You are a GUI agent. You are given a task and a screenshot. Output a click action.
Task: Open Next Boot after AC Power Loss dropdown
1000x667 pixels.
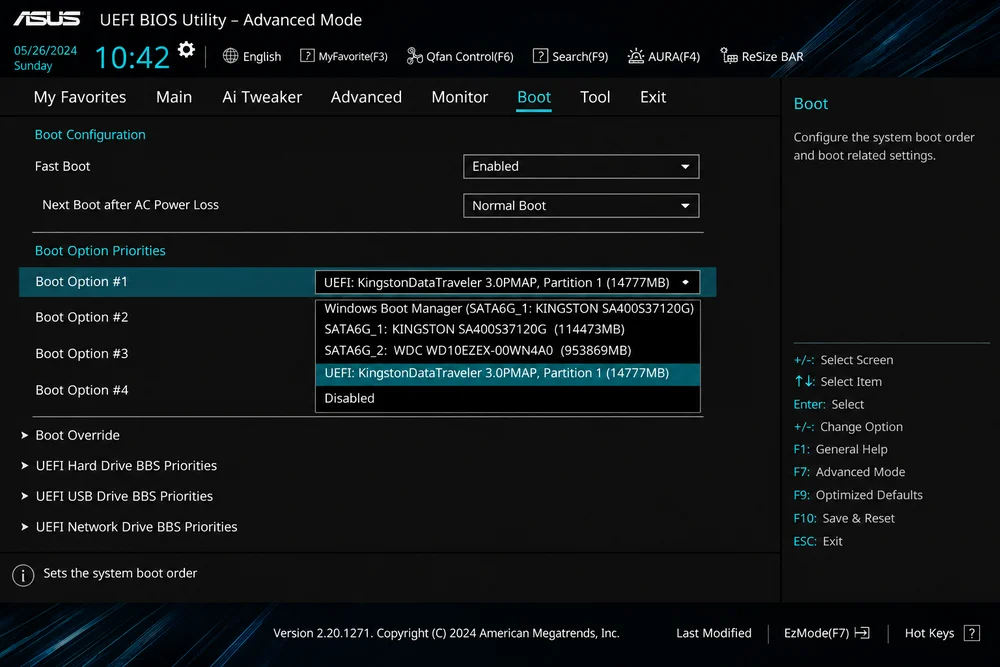click(x=581, y=205)
